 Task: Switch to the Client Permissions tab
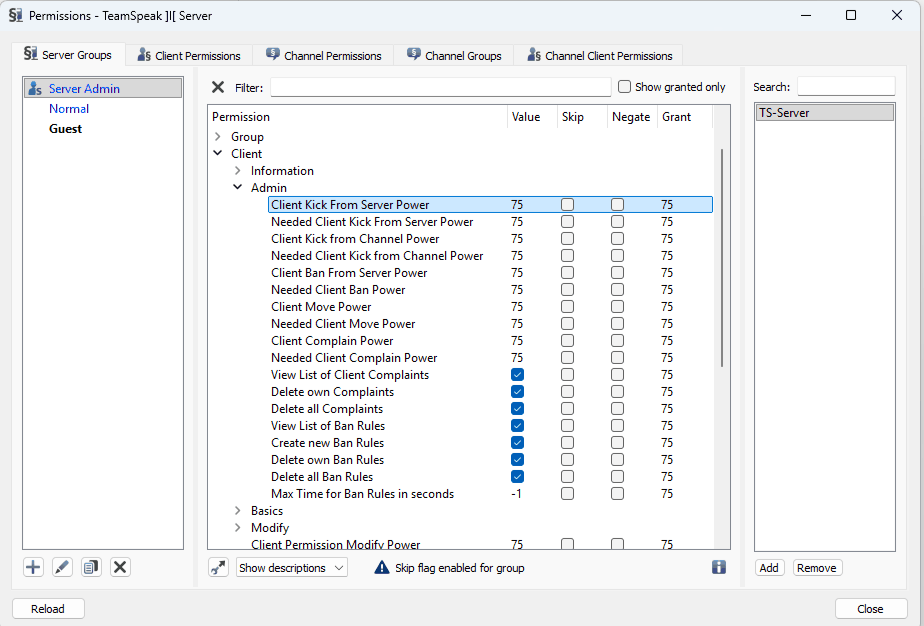189,55
